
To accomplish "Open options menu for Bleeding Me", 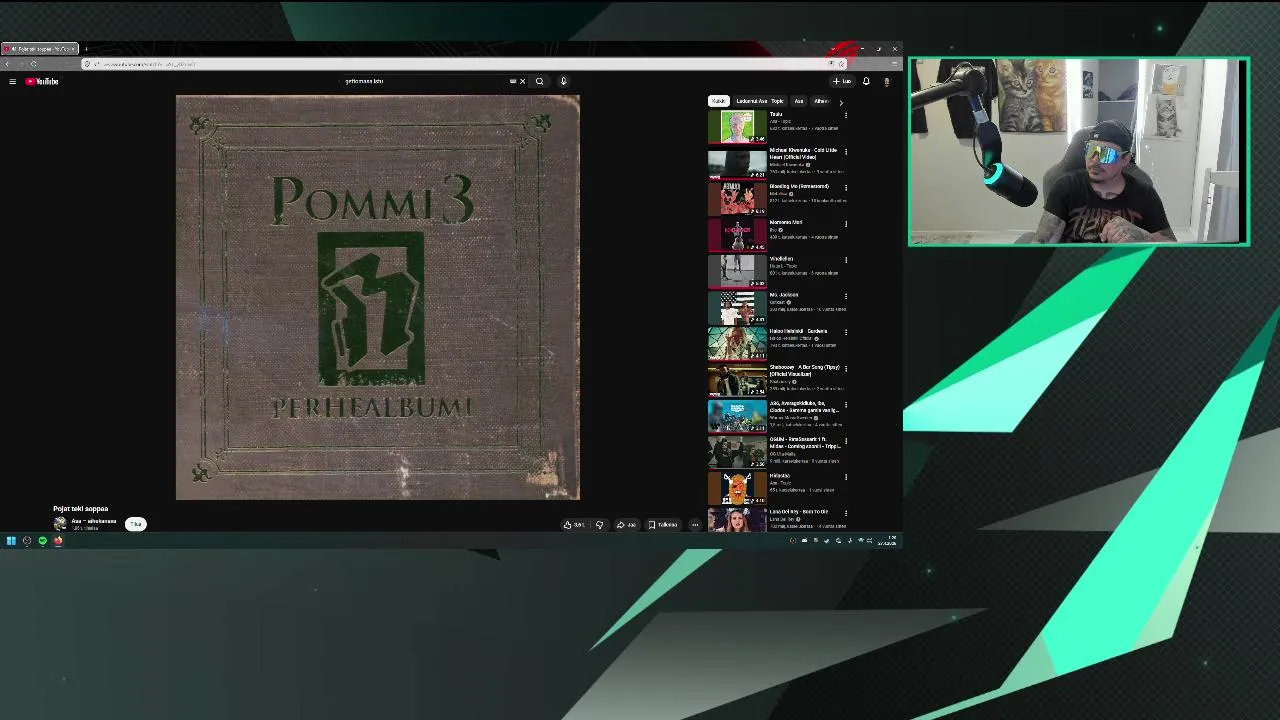I will click(x=846, y=187).
